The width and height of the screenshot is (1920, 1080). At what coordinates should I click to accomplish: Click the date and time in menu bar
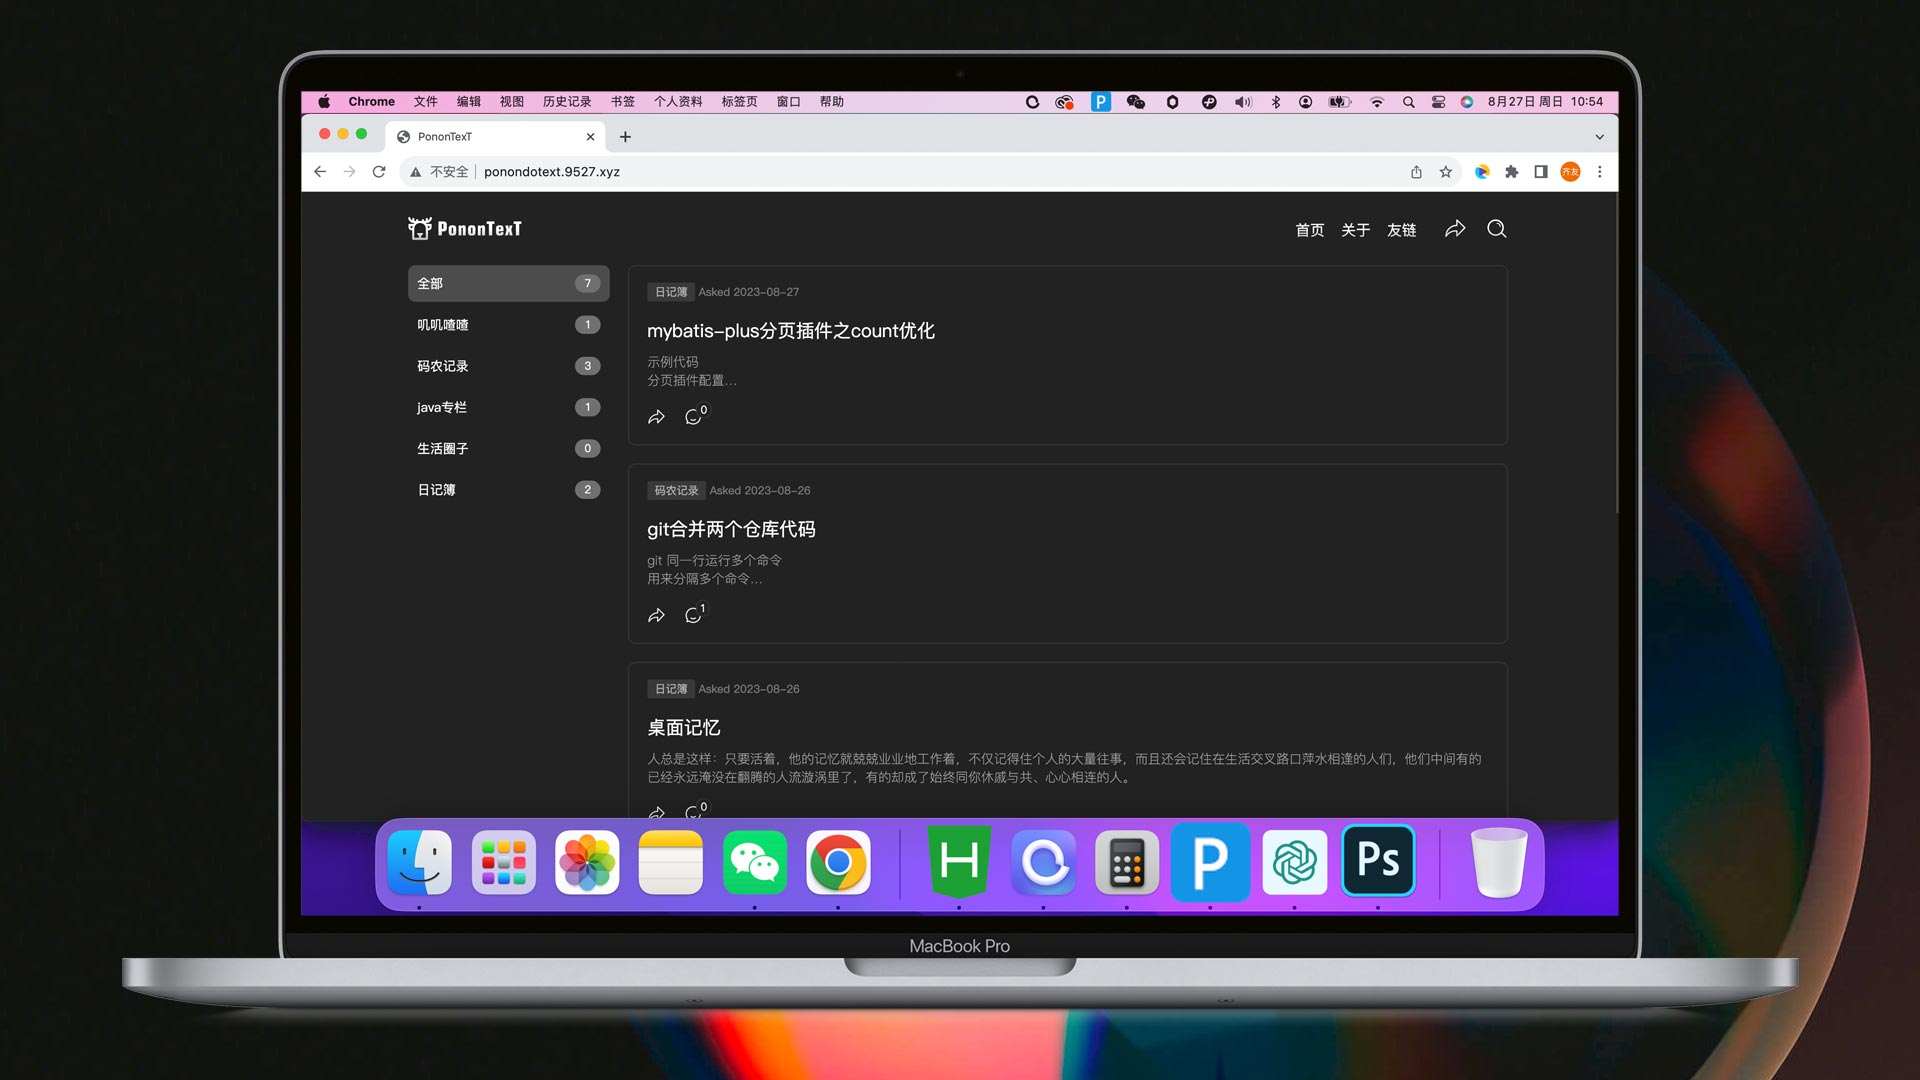(x=1545, y=102)
